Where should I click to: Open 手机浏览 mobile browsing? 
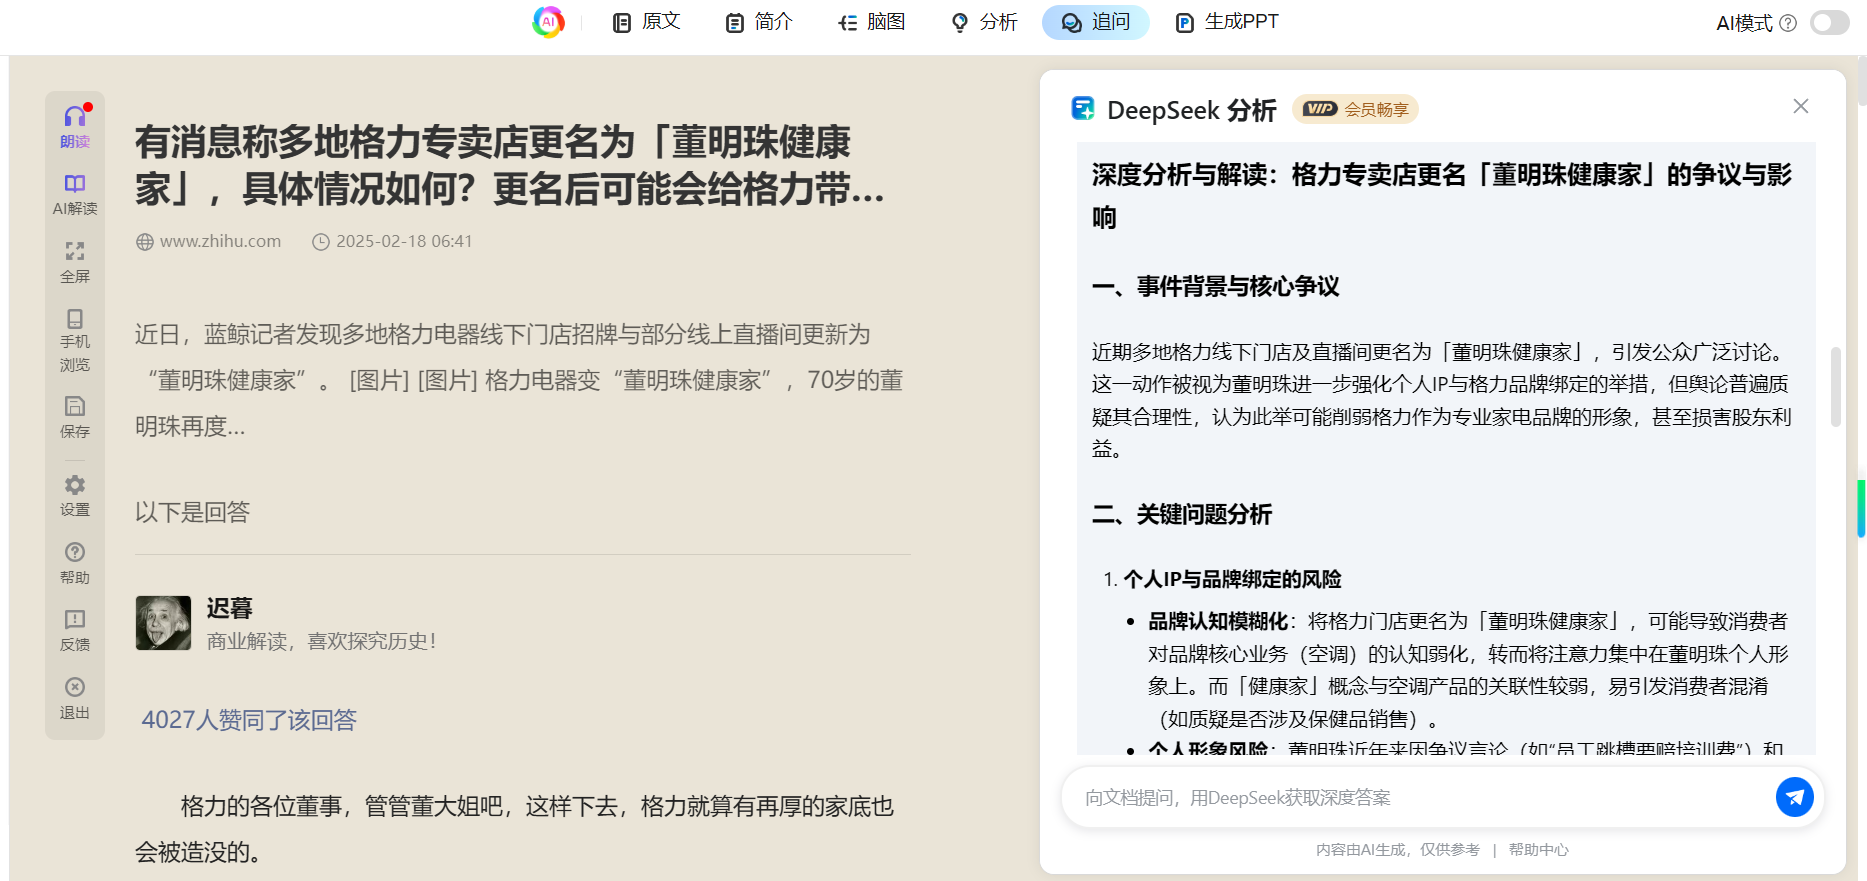(75, 341)
